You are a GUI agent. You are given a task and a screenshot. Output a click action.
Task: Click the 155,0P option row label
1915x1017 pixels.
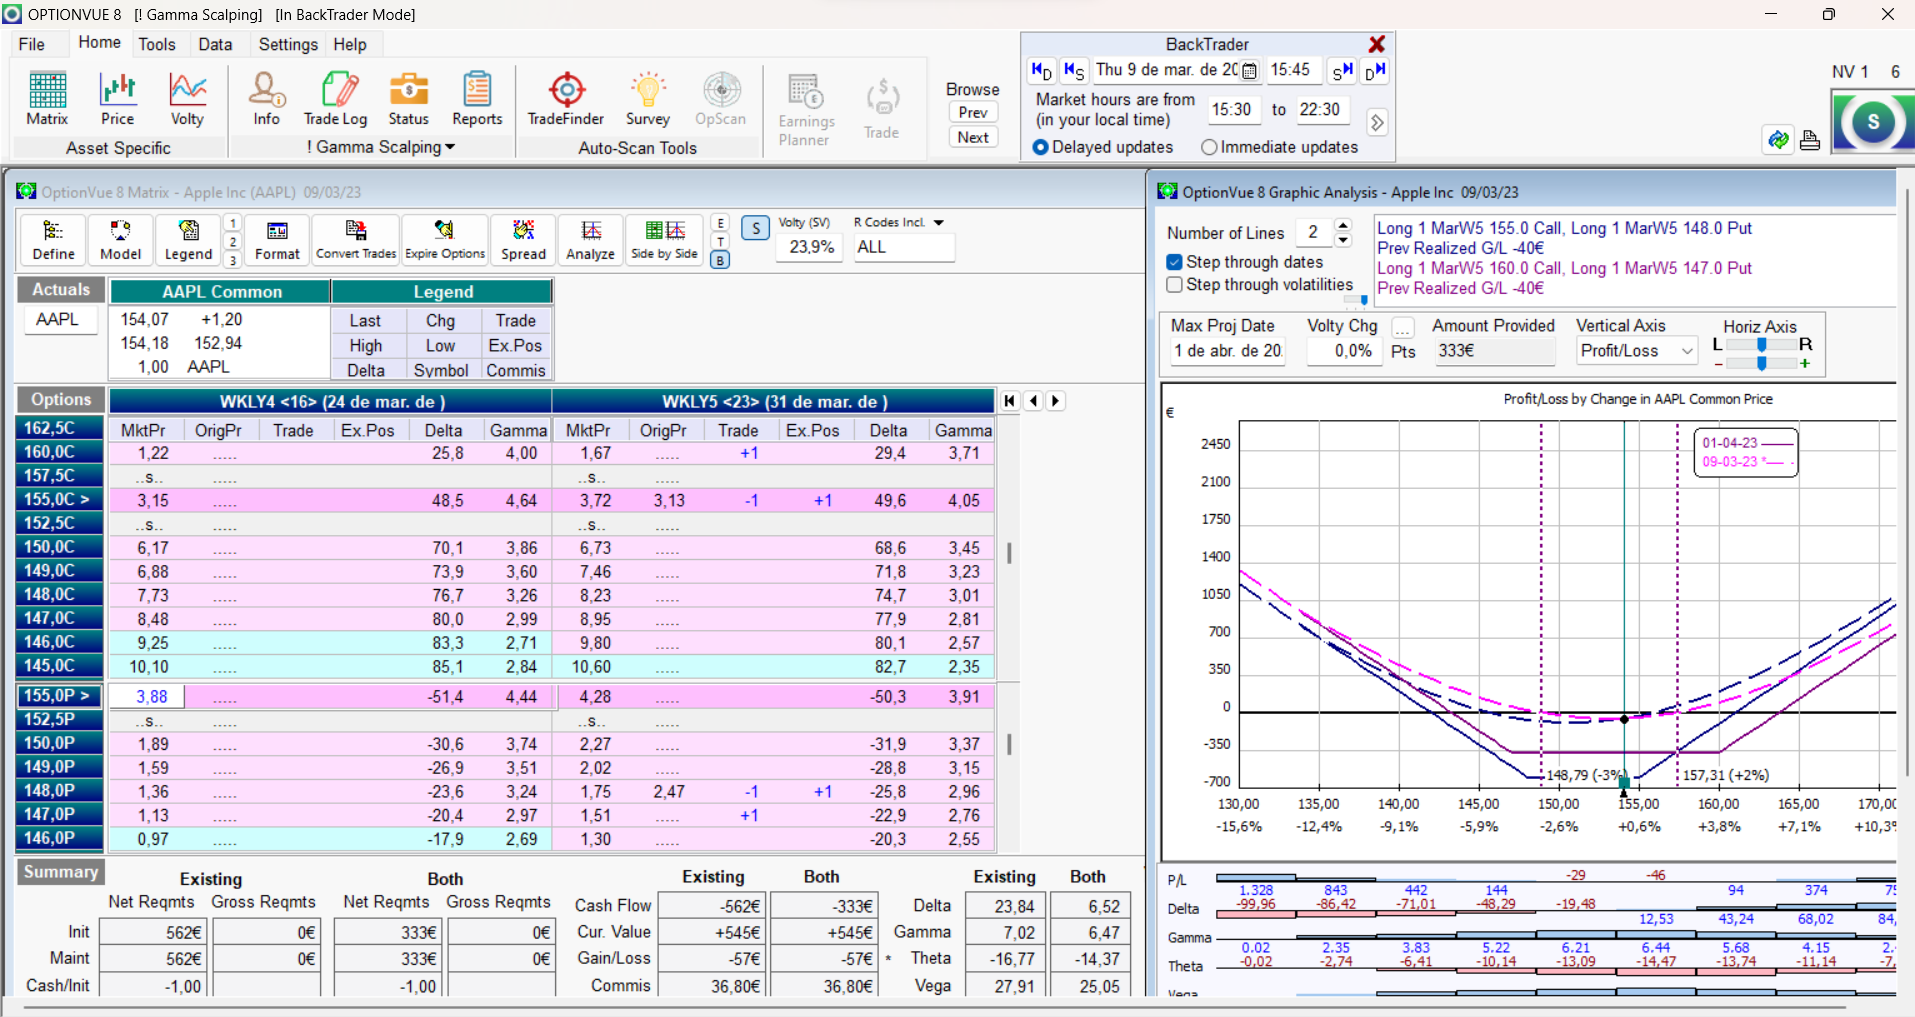(x=60, y=696)
